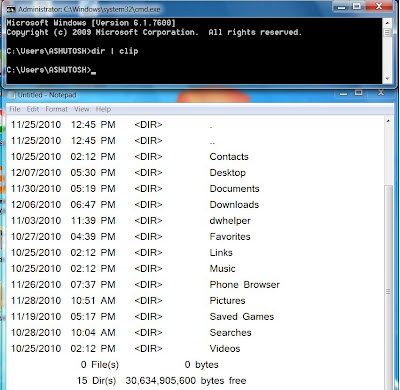Click the date 11/28/2010 in the Pictures row

coord(36,301)
